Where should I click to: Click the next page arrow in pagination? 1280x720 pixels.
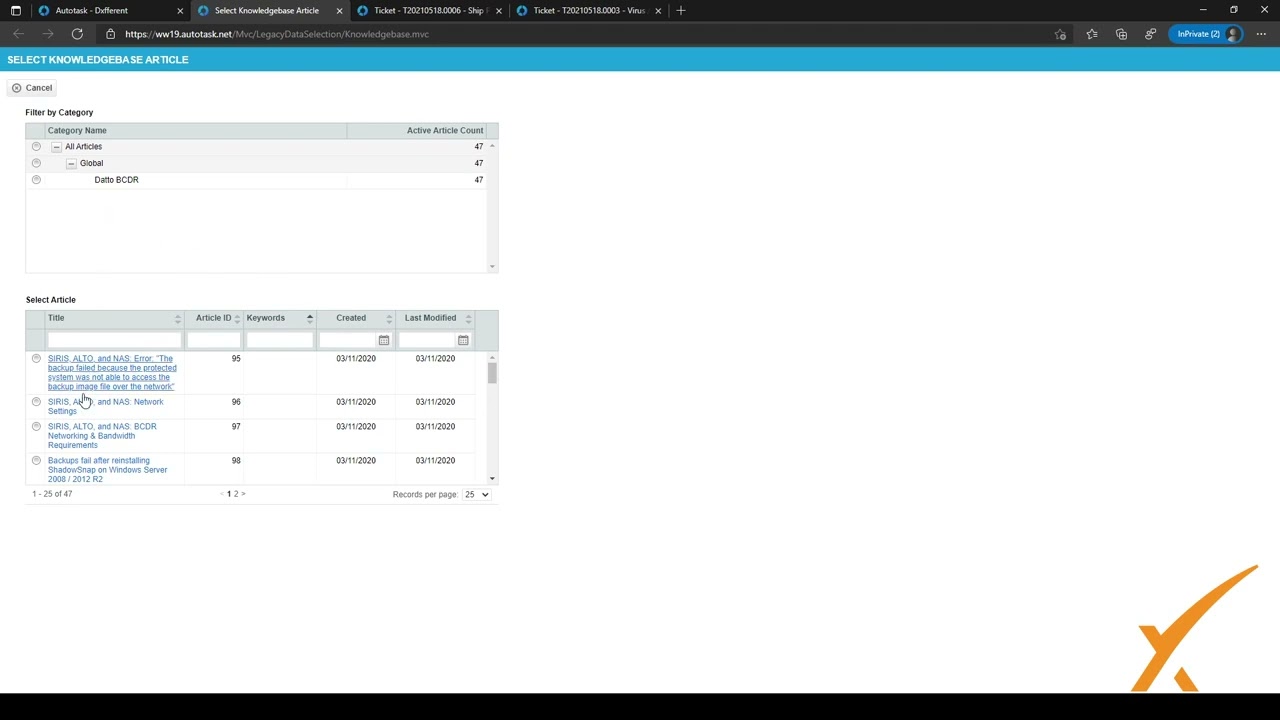click(x=243, y=494)
